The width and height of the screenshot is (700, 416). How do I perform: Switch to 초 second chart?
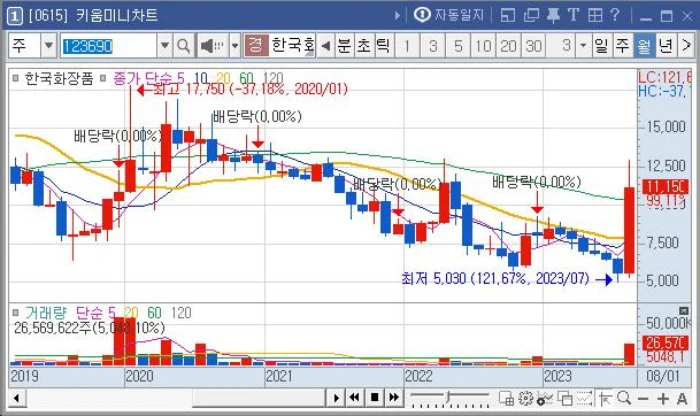[x=364, y=46]
